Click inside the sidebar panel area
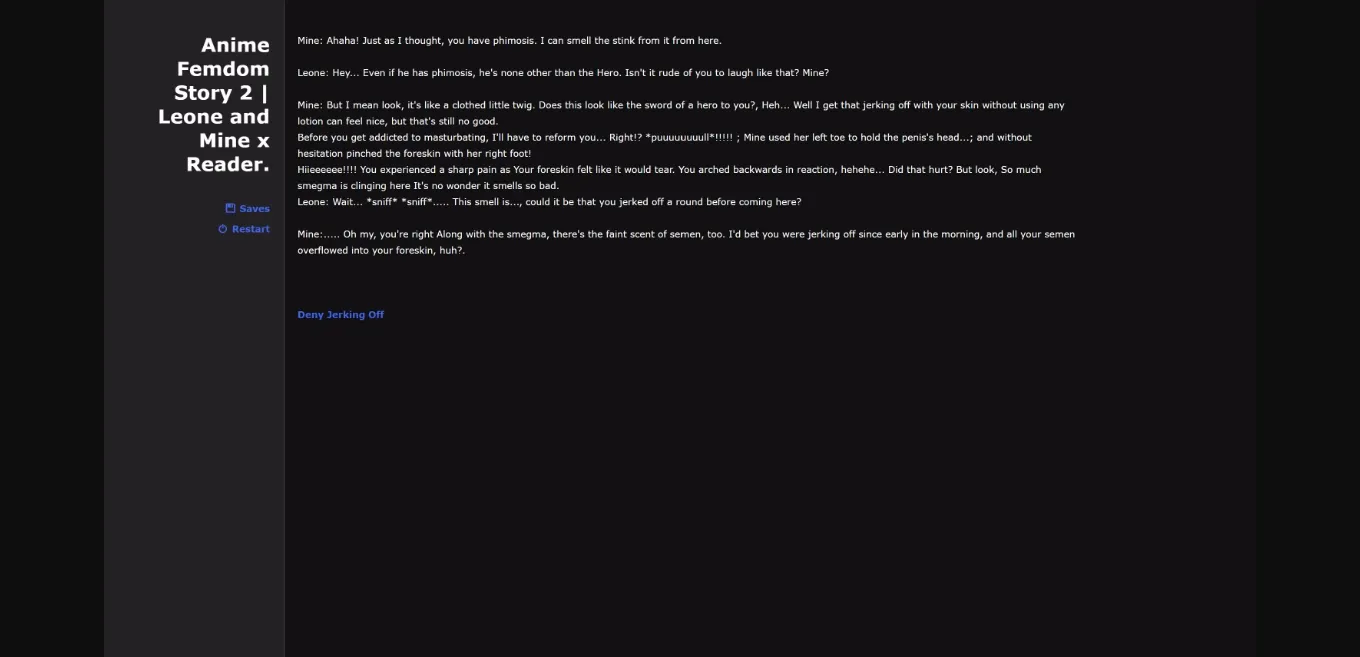This screenshot has height=657, width=1360. point(190,450)
